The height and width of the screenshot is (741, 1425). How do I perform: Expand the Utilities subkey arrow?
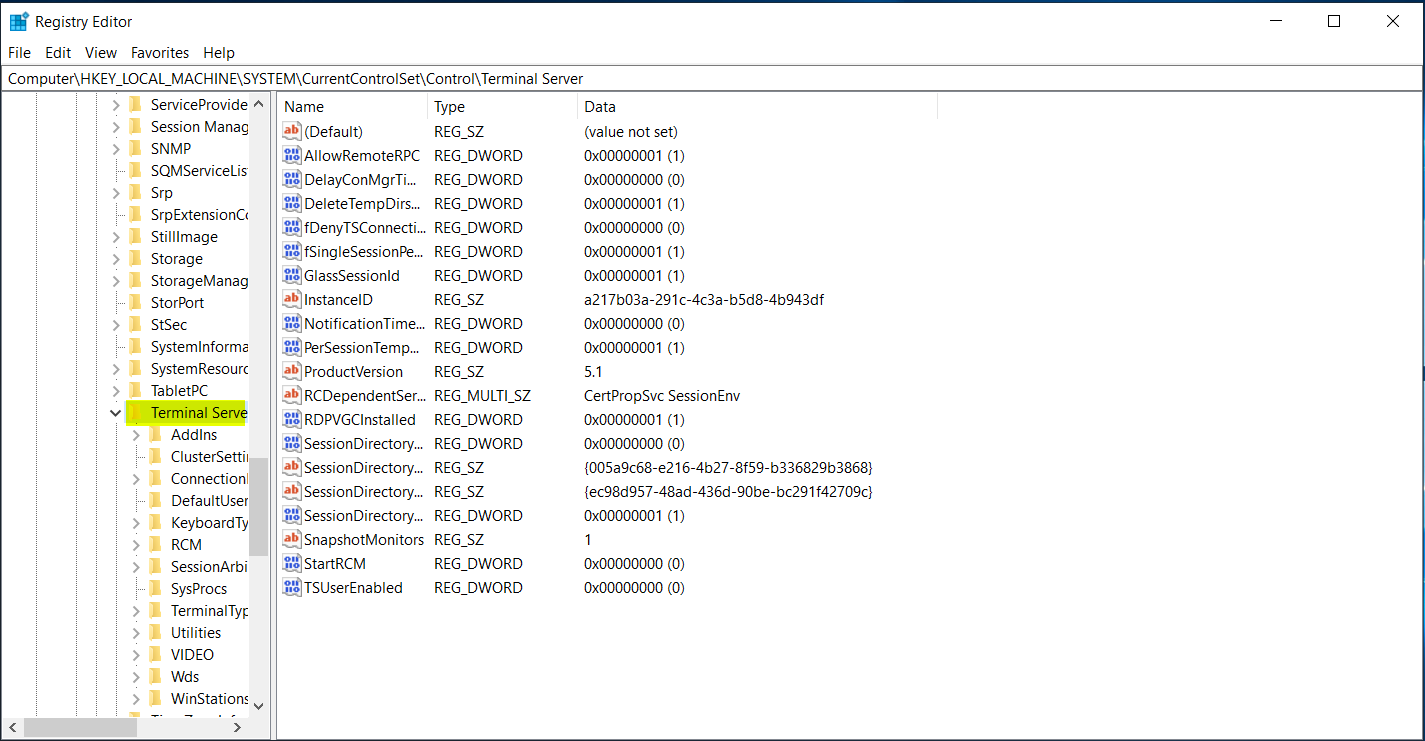coord(136,633)
